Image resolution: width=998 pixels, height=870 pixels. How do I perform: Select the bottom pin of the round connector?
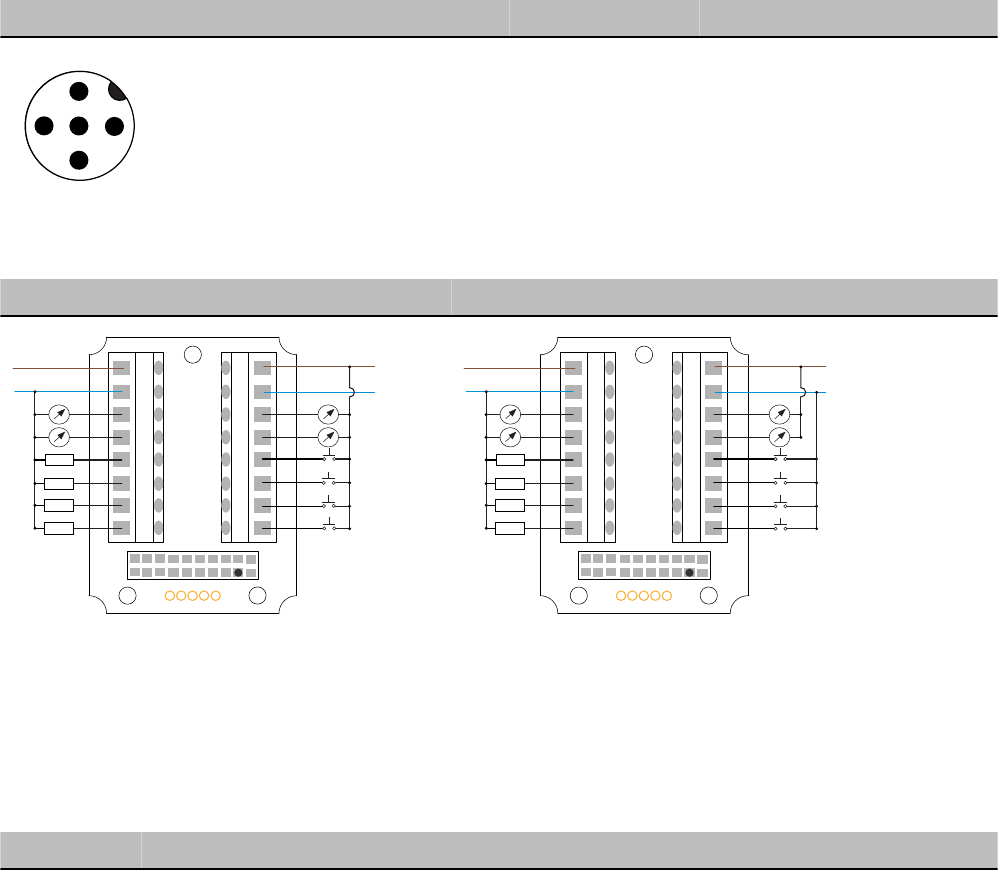[79, 160]
